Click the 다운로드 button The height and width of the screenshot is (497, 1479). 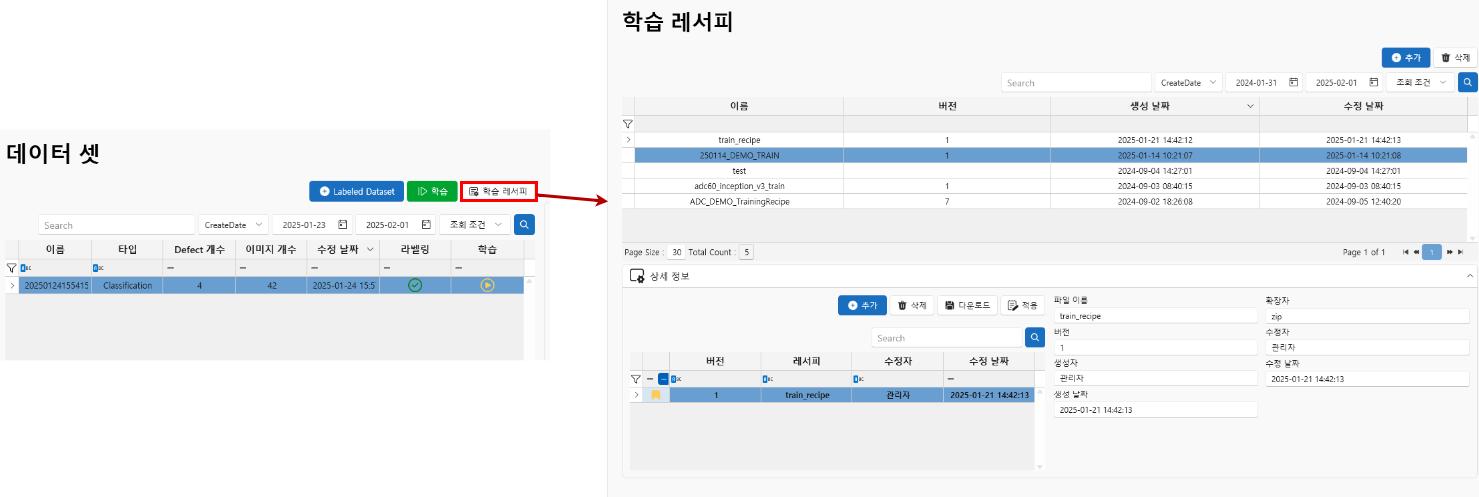tap(967, 305)
